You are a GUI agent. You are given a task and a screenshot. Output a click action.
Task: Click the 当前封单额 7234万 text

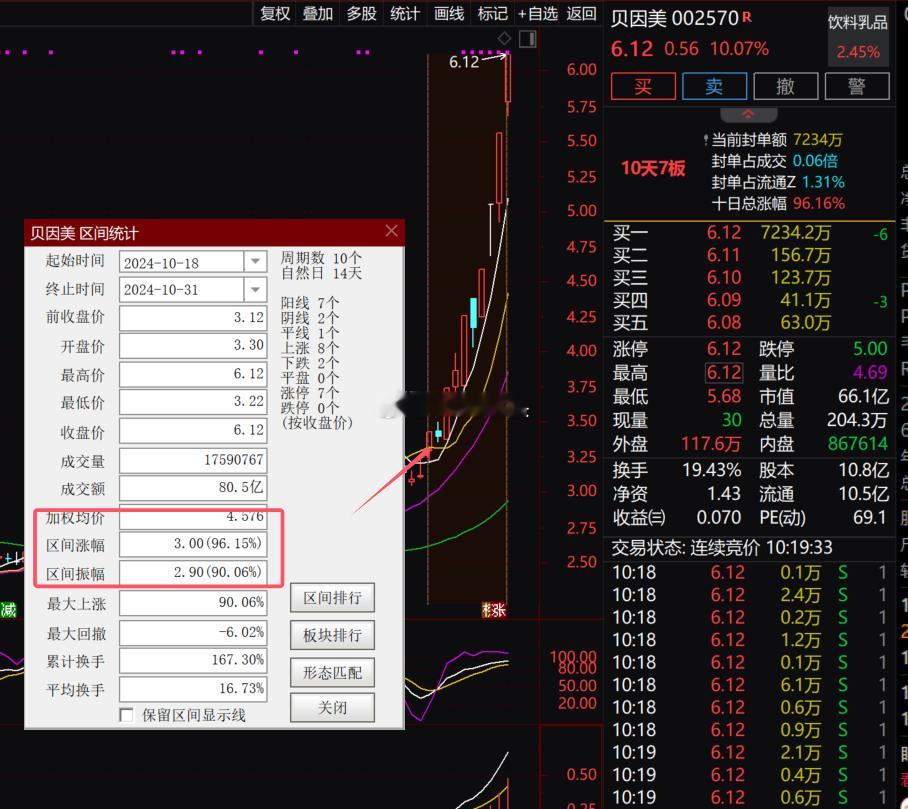[x=777, y=140]
